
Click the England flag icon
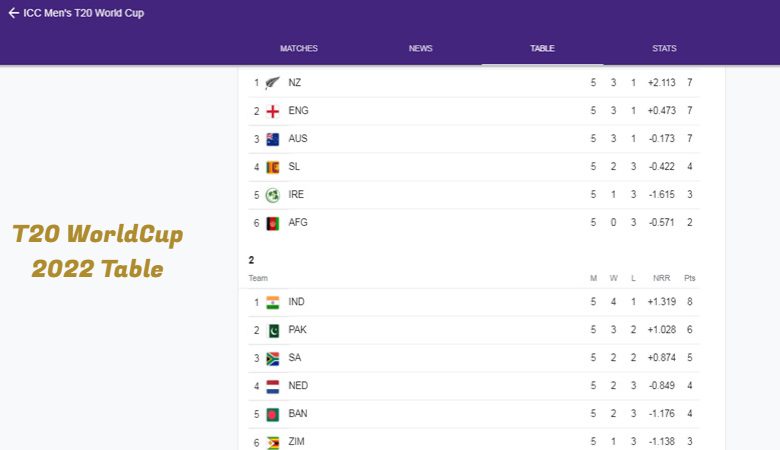click(x=273, y=111)
